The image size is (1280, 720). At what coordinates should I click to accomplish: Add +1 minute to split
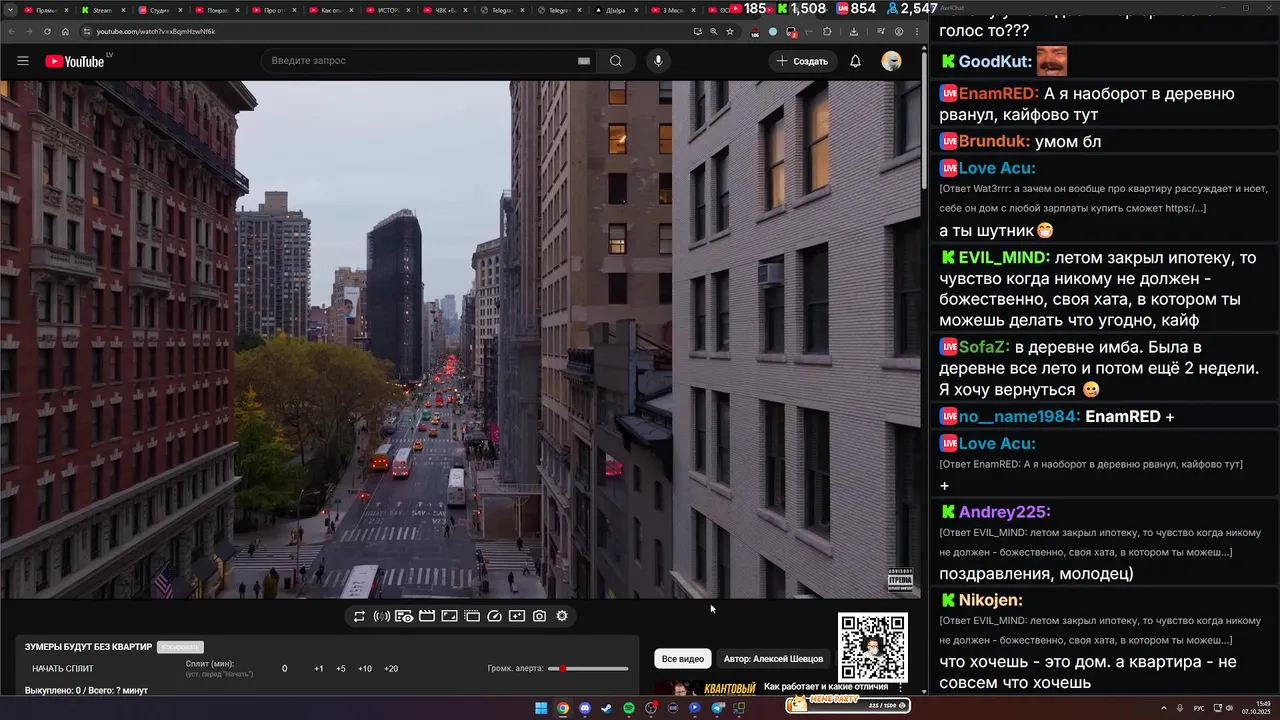tap(318, 669)
